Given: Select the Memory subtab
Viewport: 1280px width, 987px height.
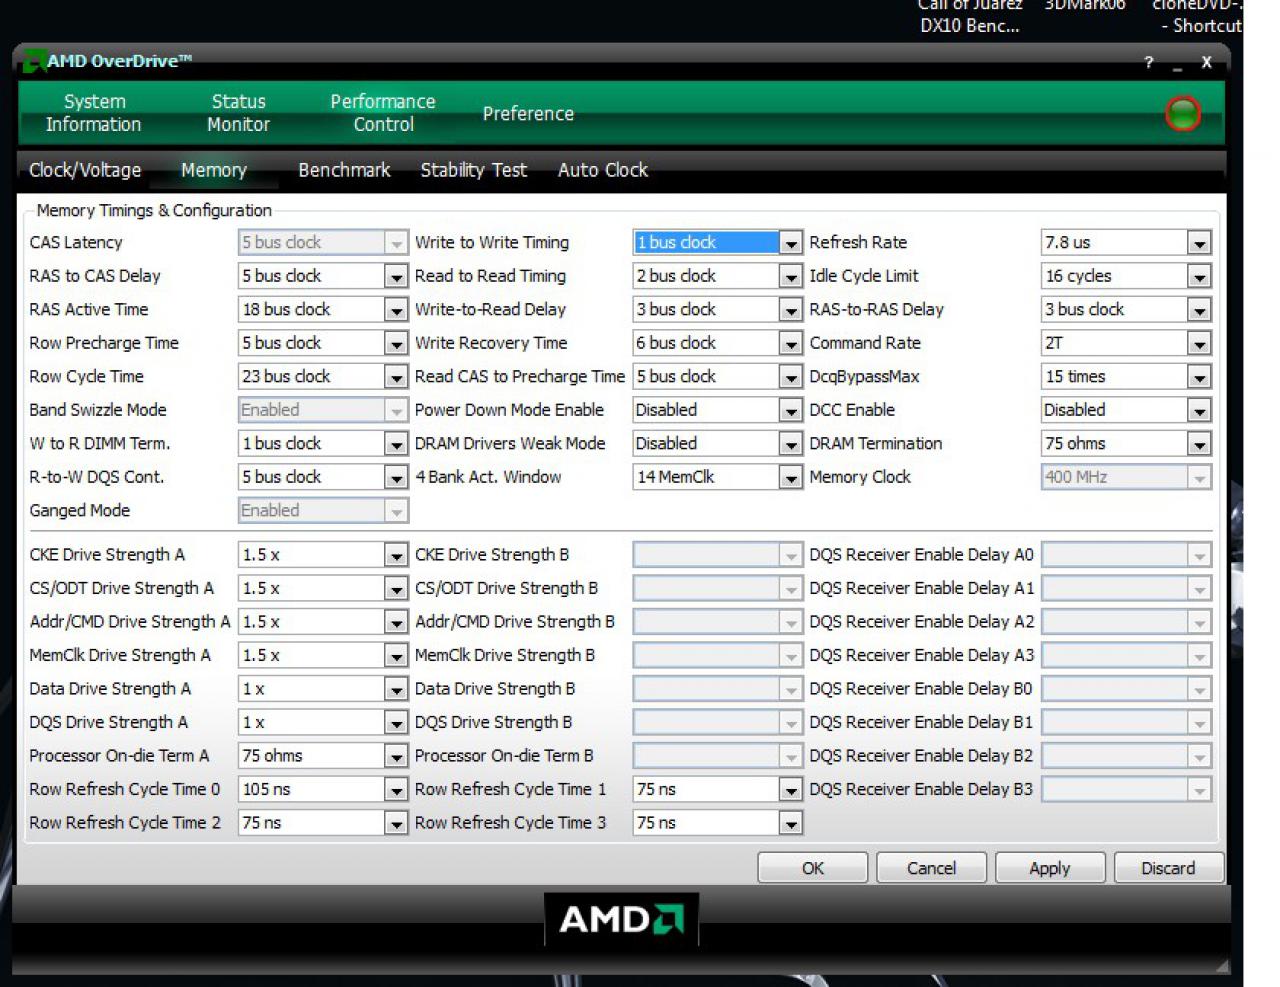Looking at the screenshot, I should [x=213, y=170].
